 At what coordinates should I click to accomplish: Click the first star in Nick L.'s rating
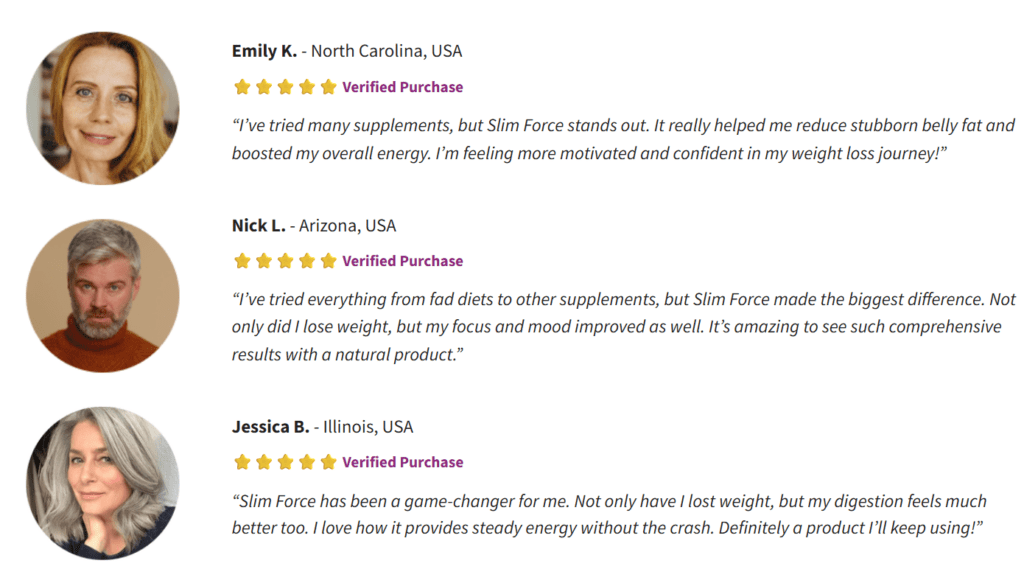pyautogui.click(x=242, y=261)
